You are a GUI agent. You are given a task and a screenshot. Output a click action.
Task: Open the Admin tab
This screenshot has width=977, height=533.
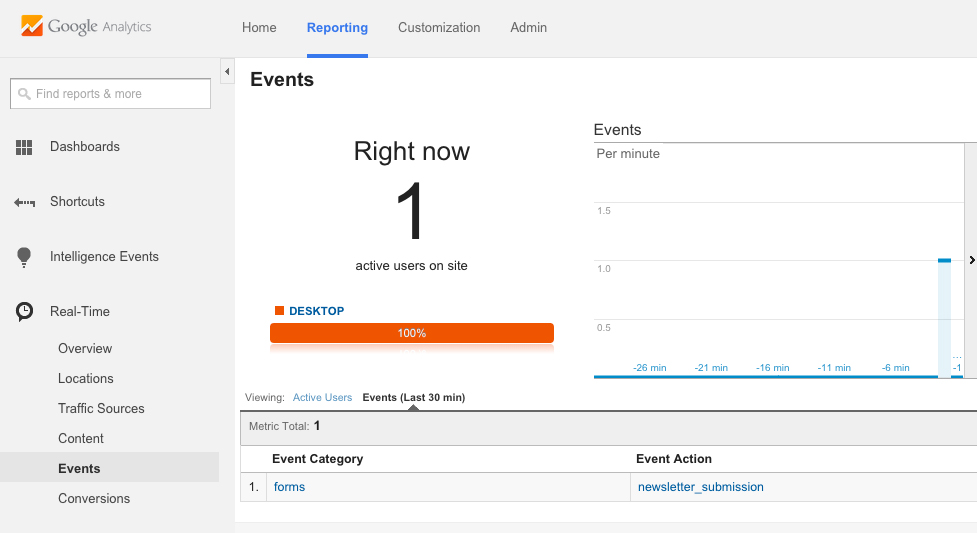tap(528, 28)
